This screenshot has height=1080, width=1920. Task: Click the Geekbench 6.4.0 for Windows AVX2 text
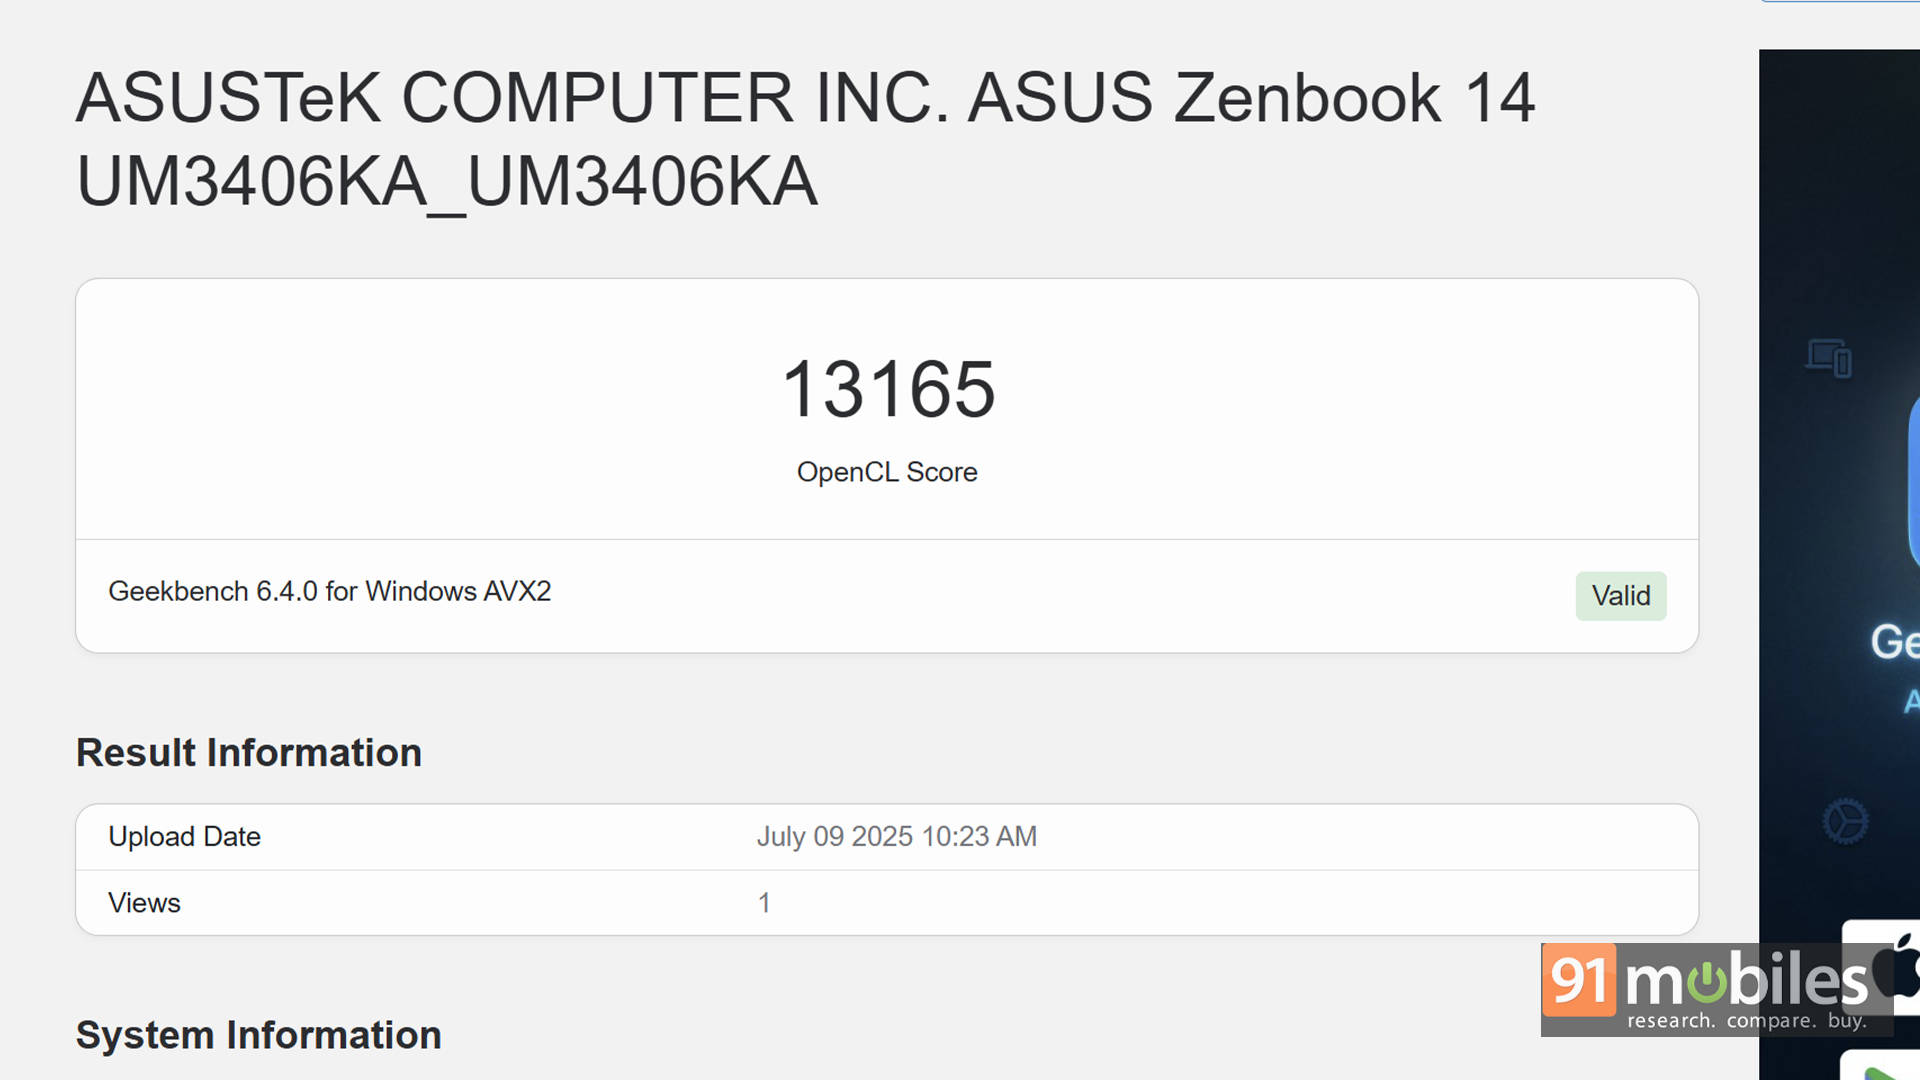pos(329,592)
